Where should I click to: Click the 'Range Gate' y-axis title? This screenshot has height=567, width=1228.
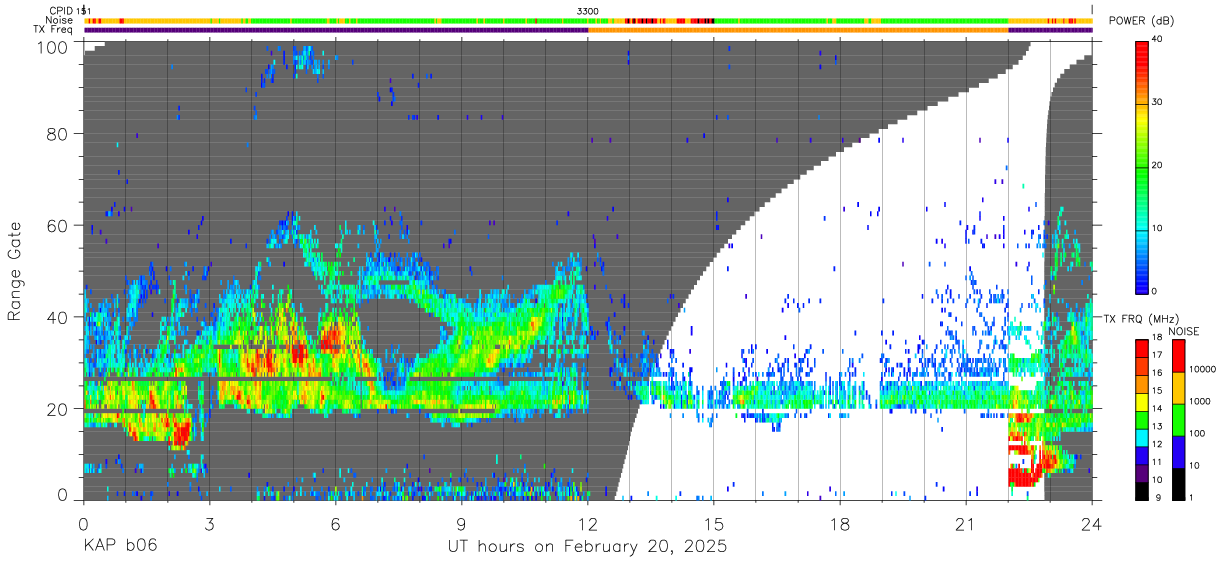15,272
